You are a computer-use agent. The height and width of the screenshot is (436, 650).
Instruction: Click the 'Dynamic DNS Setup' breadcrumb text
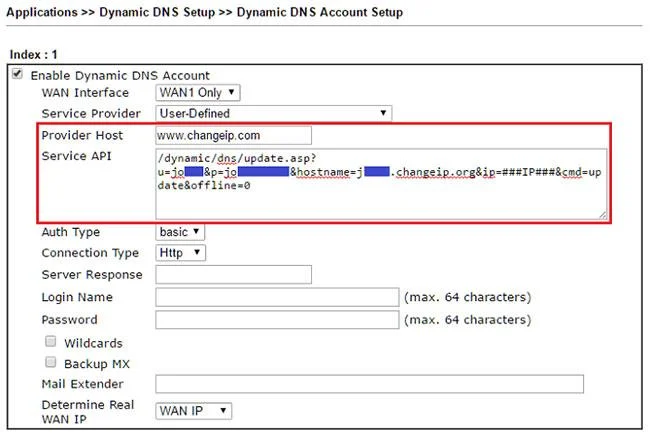[157, 12]
